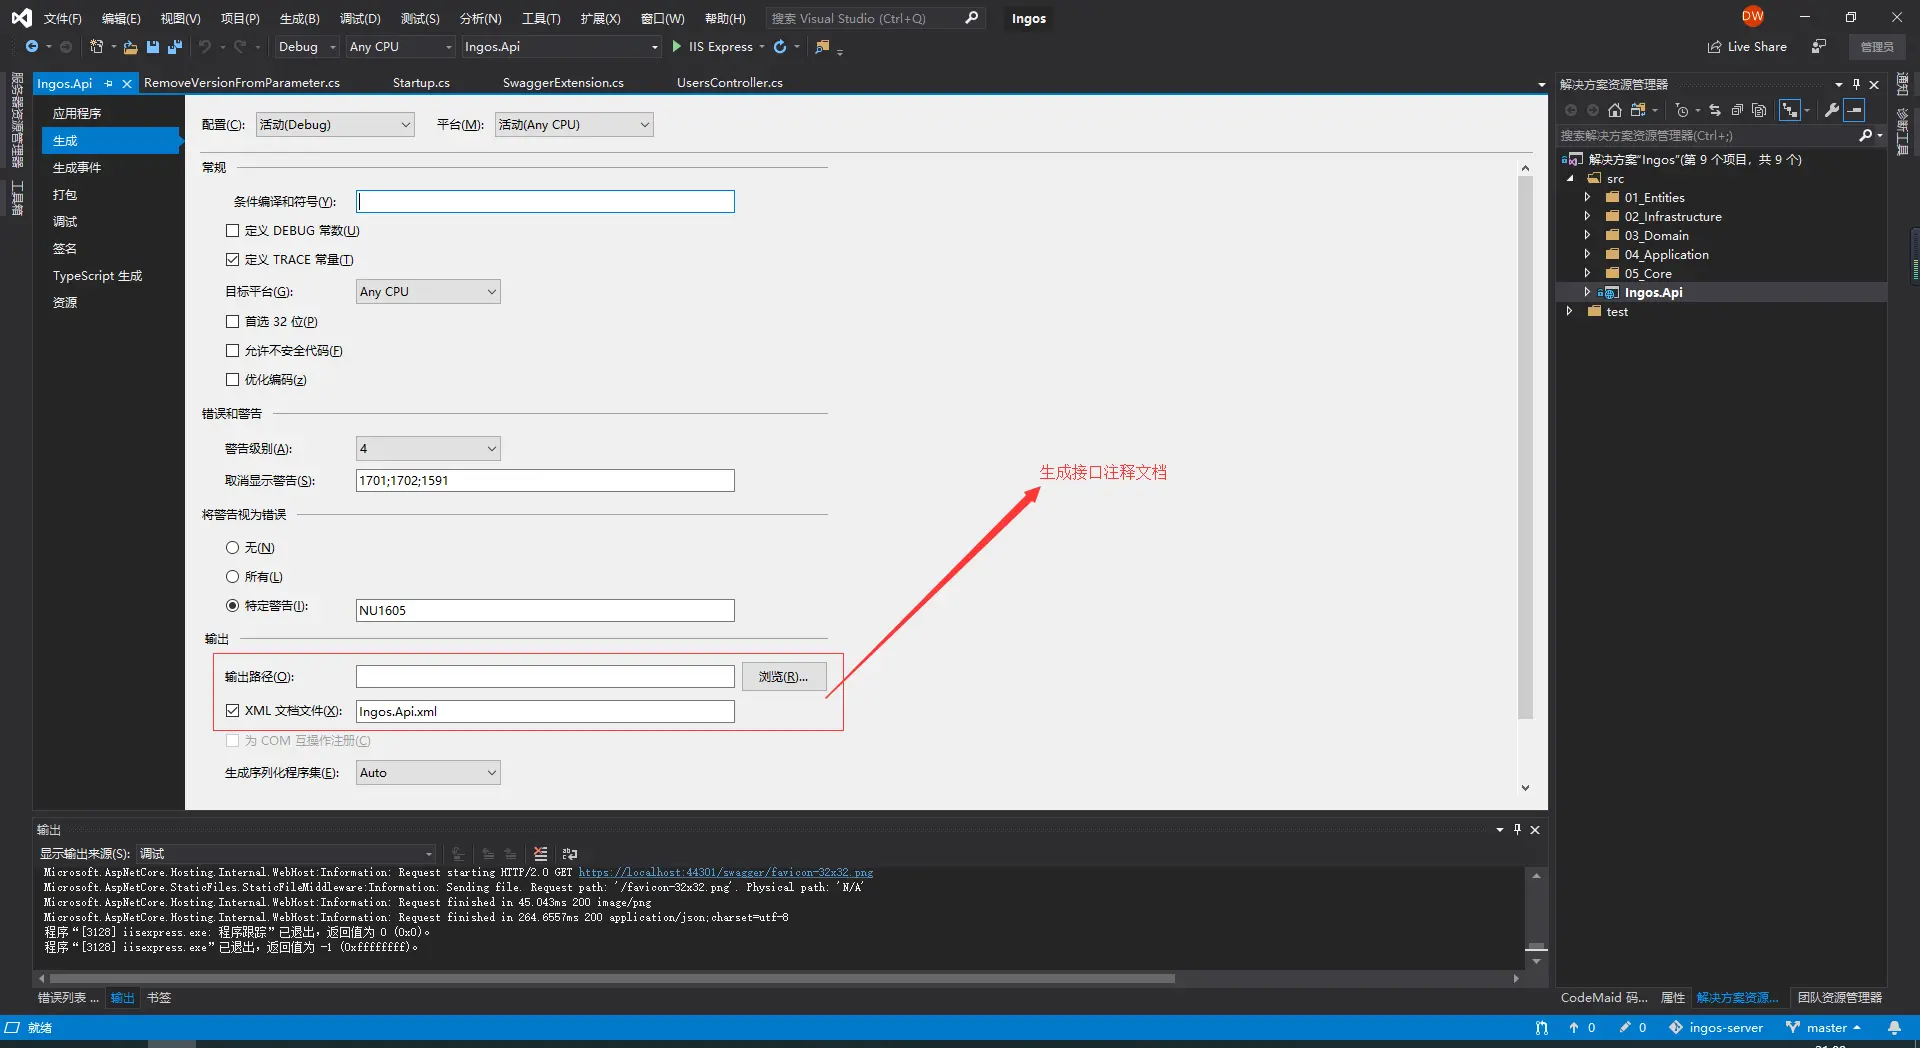Click the conditional compilation symbols field
Image resolution: width=1920 pixels, height=1048 pixels.
[x=545, y=202]
